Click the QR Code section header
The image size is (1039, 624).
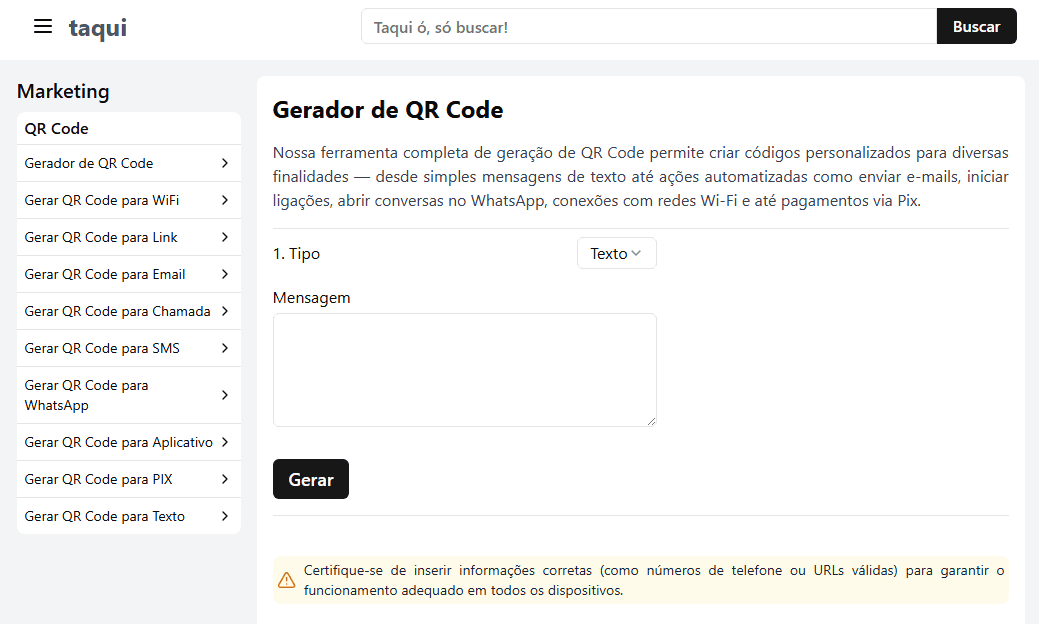[x=56, y=129]
